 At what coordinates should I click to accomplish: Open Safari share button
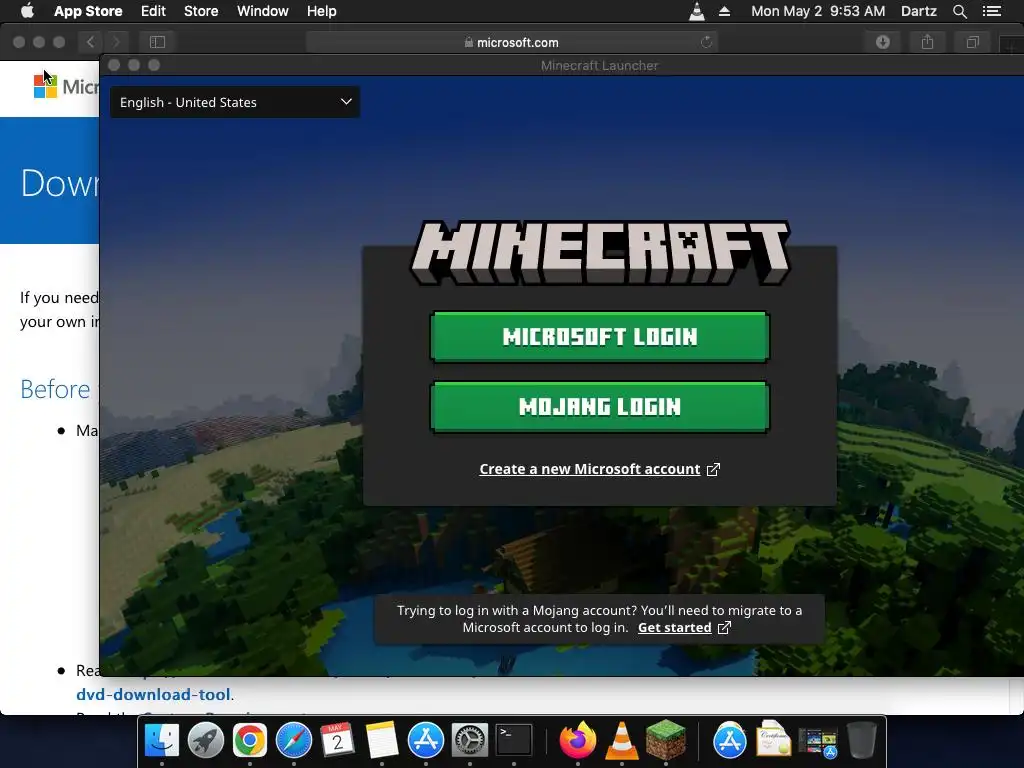tap(927, 42)
